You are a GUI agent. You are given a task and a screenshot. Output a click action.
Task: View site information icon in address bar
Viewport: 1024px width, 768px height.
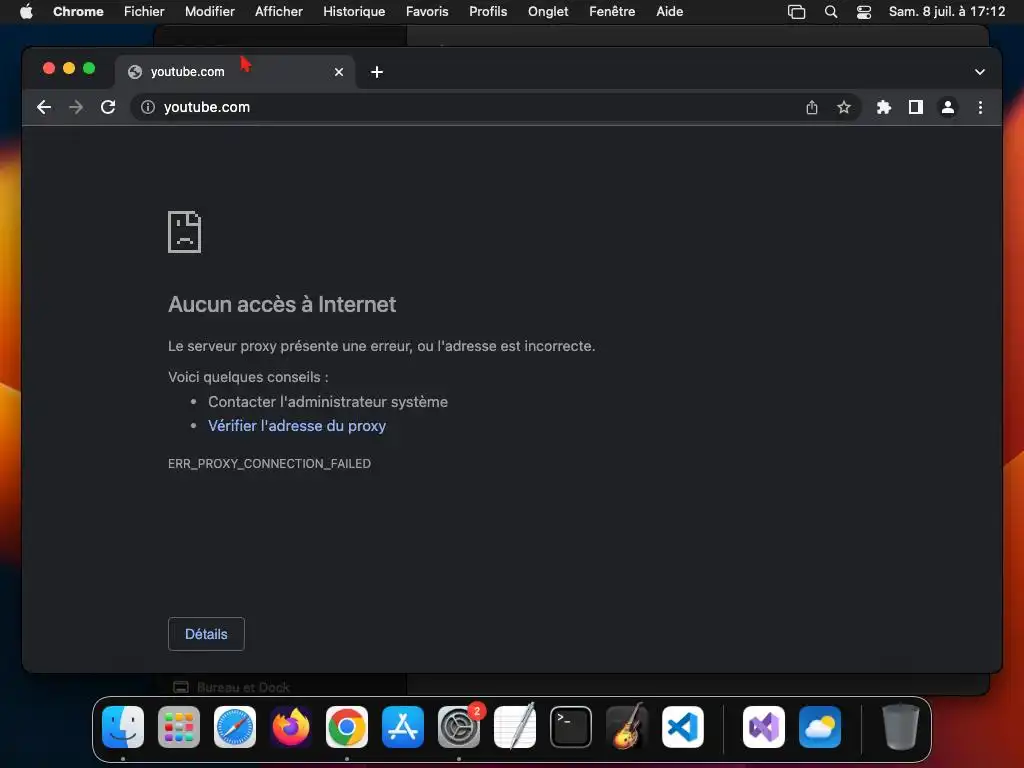148,107
